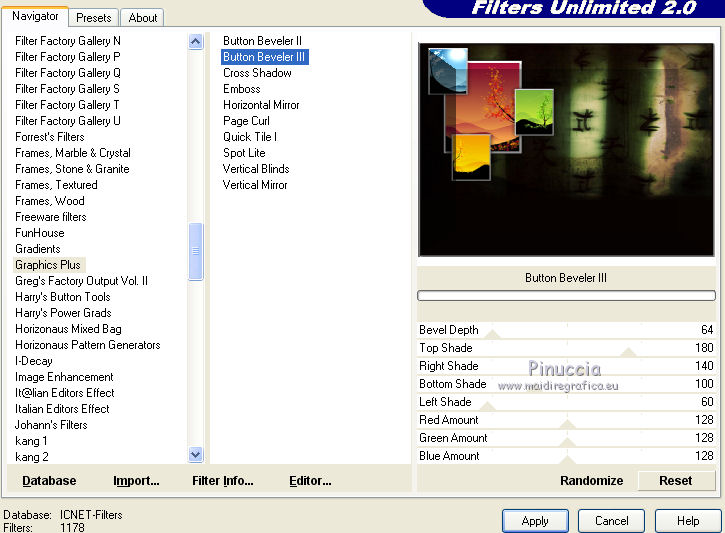Select the I-Decay category
The image size is (725, 533).
[33, 361]
